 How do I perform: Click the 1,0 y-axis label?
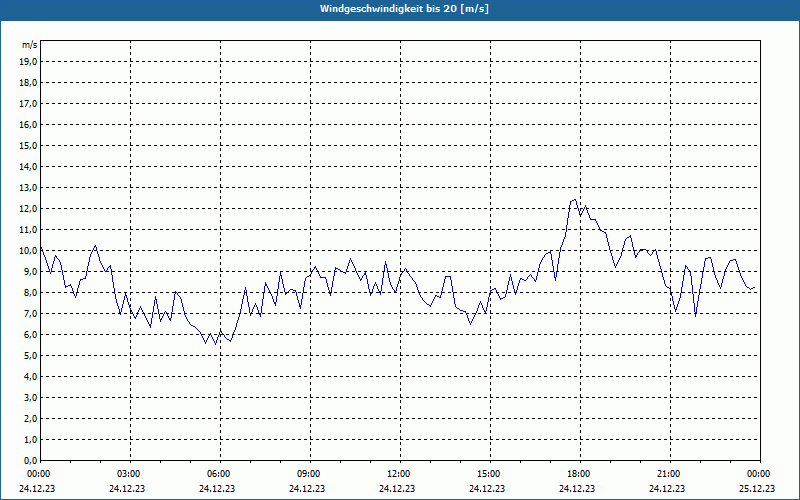30,440
